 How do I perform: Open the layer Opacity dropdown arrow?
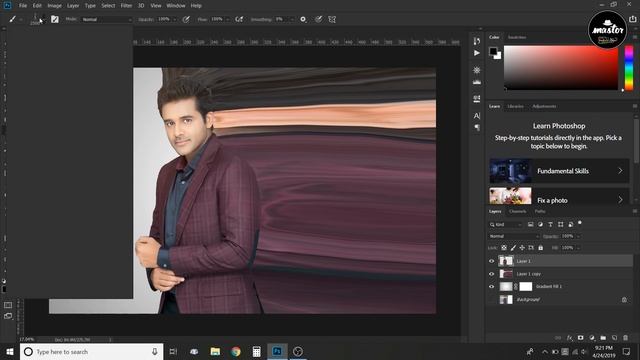point(578,236)
